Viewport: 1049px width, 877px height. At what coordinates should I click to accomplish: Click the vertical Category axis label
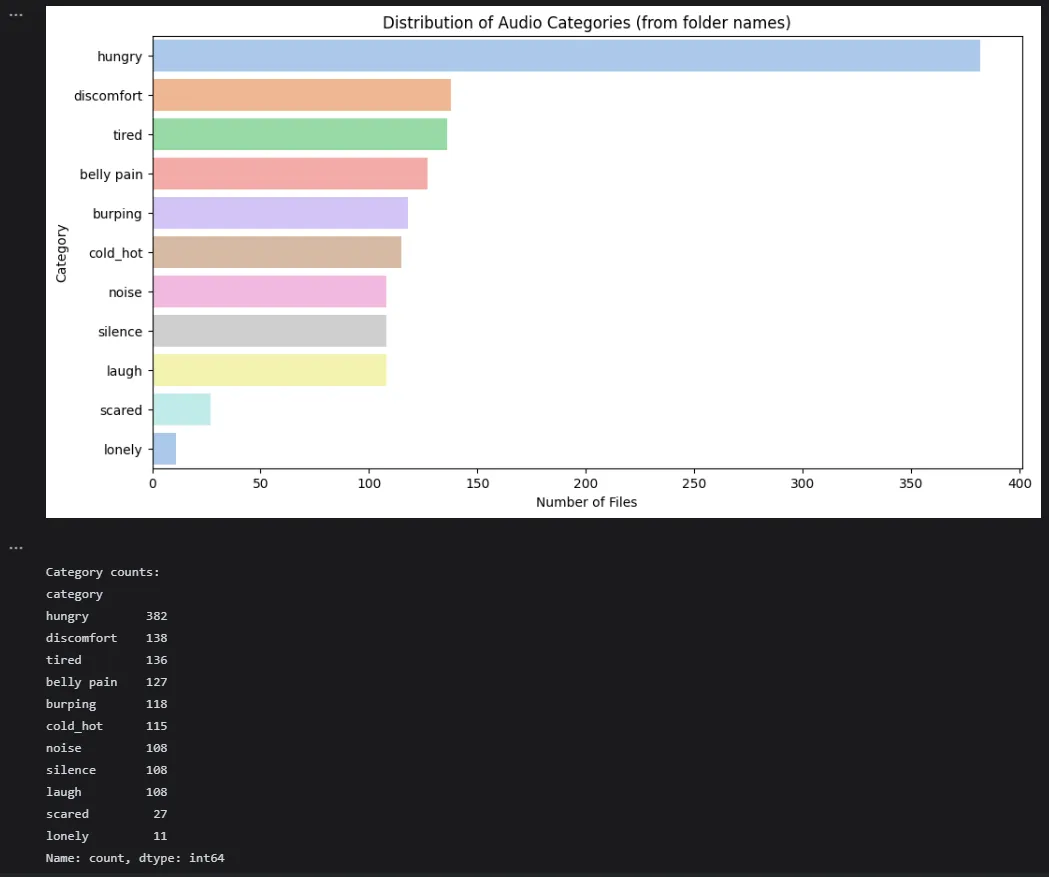61,253
